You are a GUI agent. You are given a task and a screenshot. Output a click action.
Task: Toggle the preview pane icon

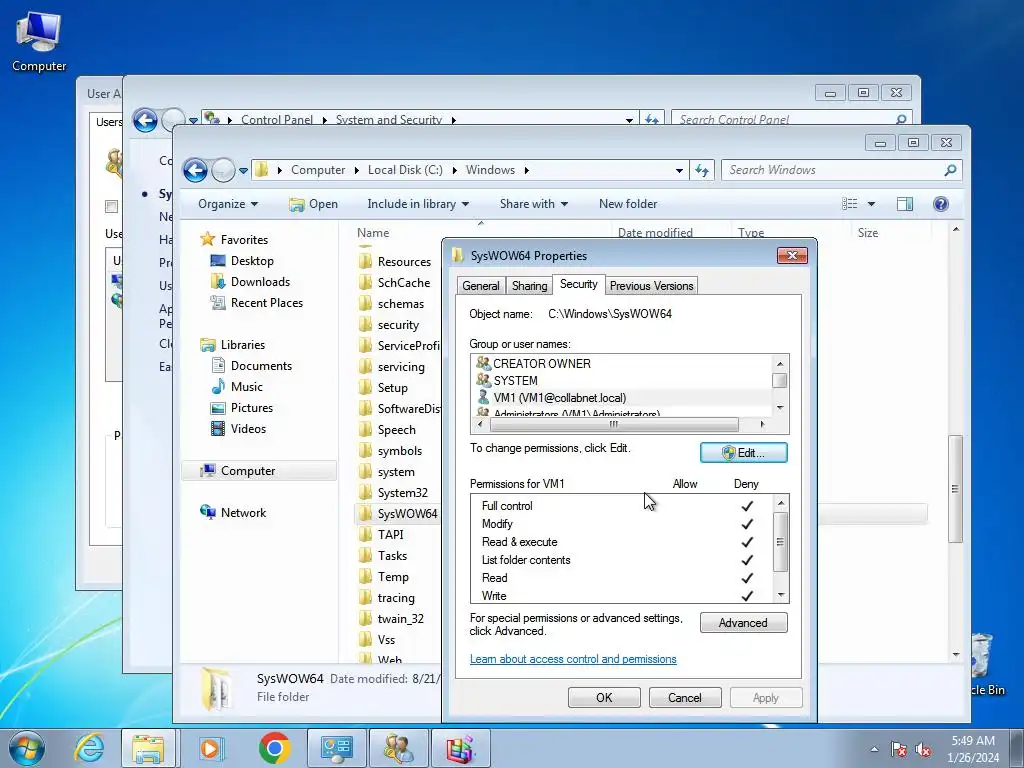pos(904,204)
